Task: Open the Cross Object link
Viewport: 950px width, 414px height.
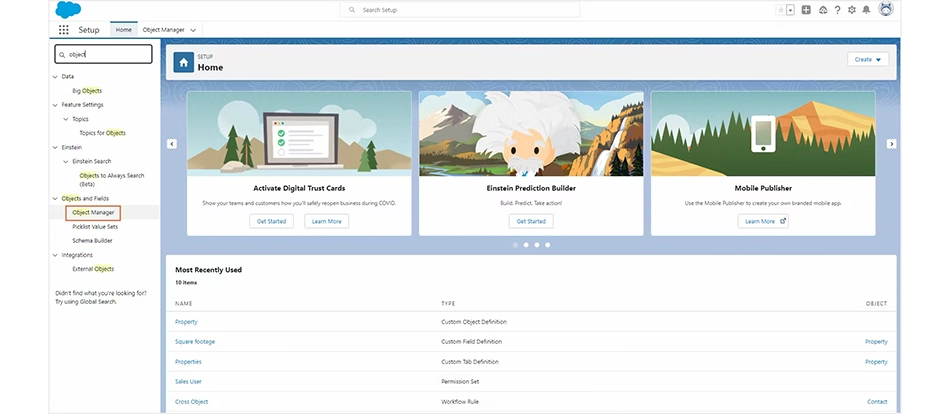Action: [191, 402]
